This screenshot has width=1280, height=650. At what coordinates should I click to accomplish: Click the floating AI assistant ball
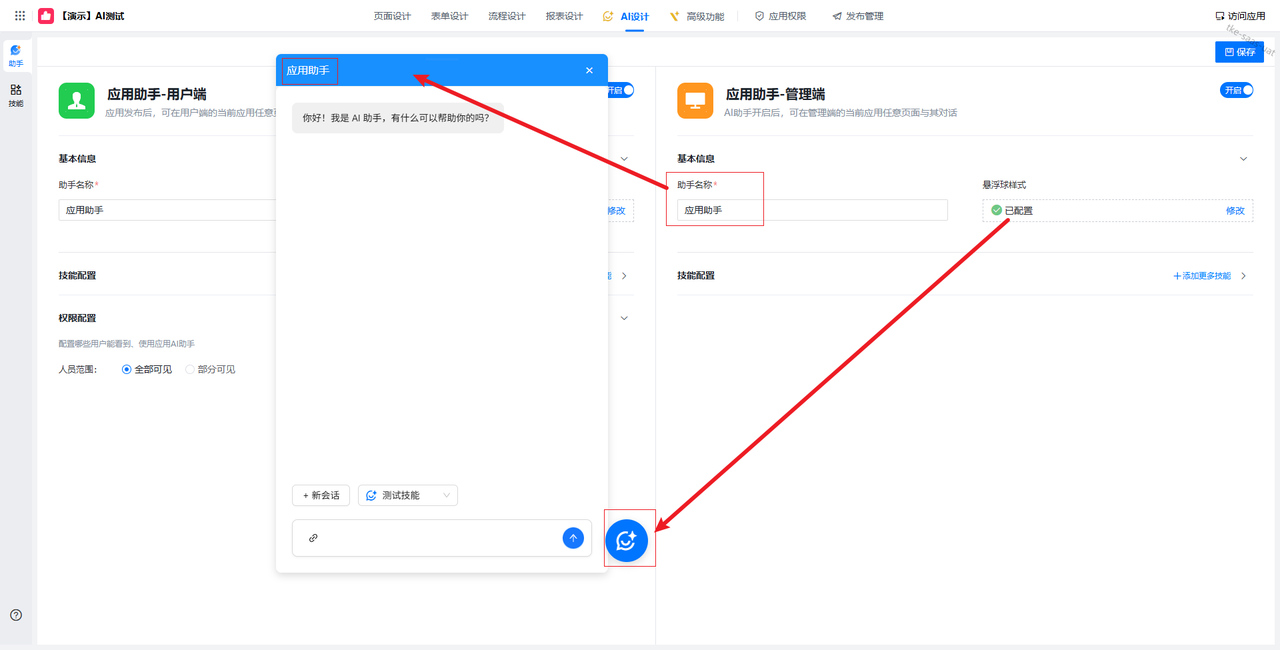pyautogui.click(x=627, y=540)
